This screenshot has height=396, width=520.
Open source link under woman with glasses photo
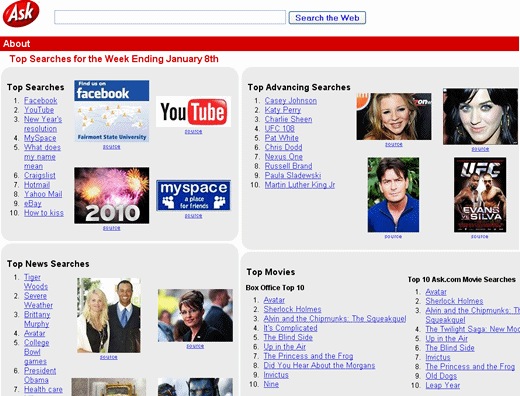pos(195,346)
